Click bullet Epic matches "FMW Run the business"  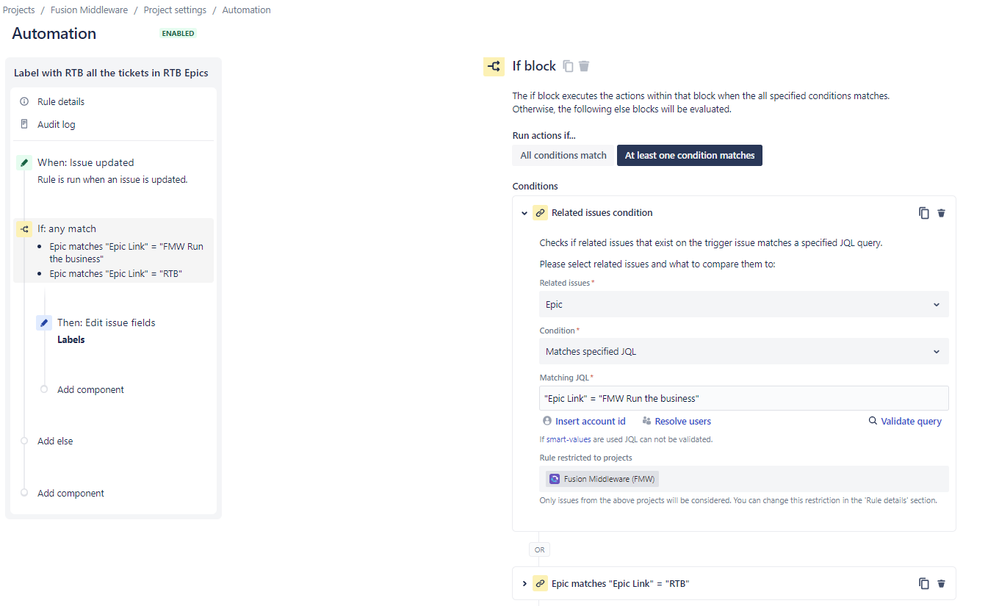126,252
